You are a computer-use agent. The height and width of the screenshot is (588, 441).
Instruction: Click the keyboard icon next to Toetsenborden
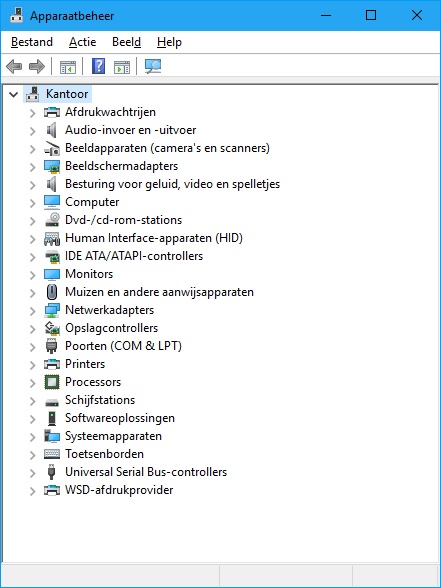(52, 454)
